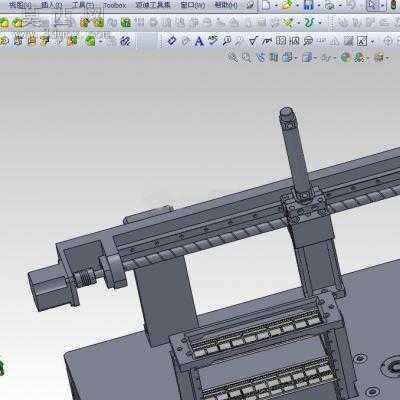Expand the View Orientation dropdown arrow
The image size is (400, 400).
pos(296,58)
